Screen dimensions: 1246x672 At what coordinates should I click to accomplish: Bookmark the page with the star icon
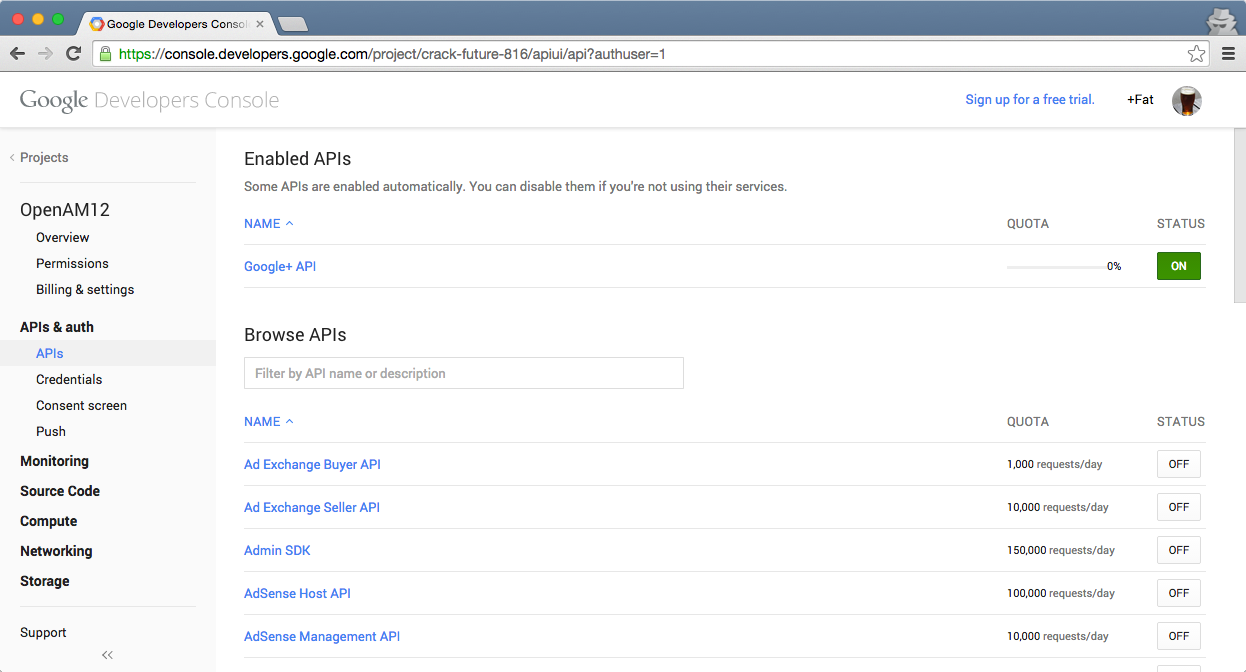pyautogui.click(x=1196, y=54)
